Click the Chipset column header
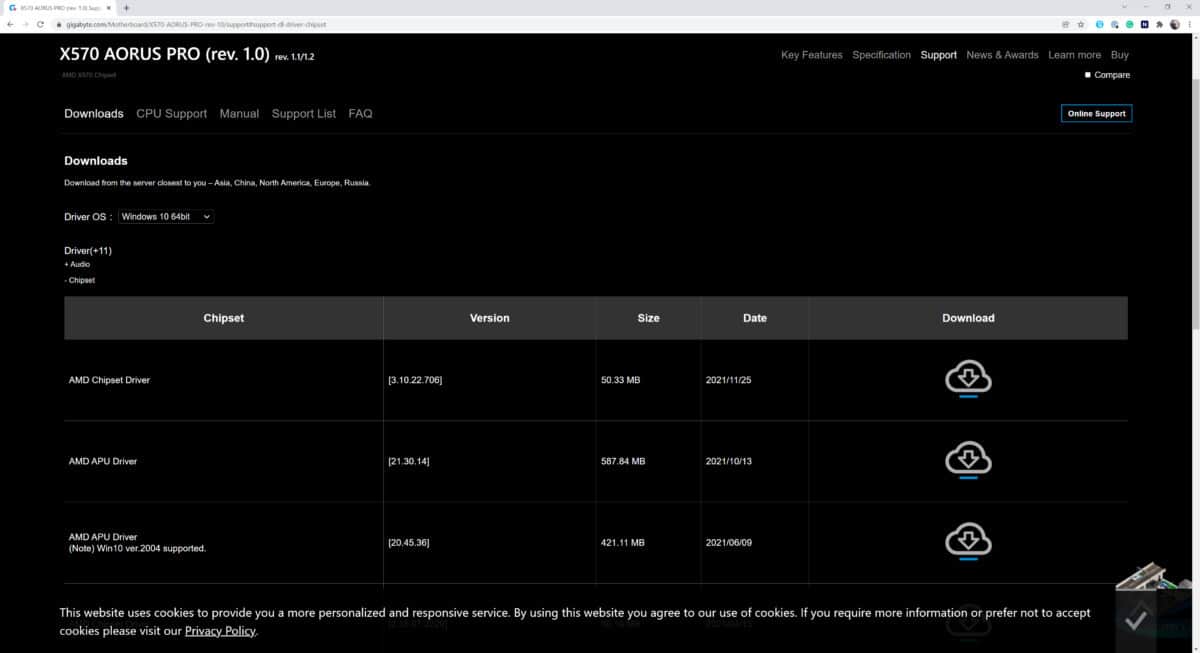 click(x=223, y=318)
